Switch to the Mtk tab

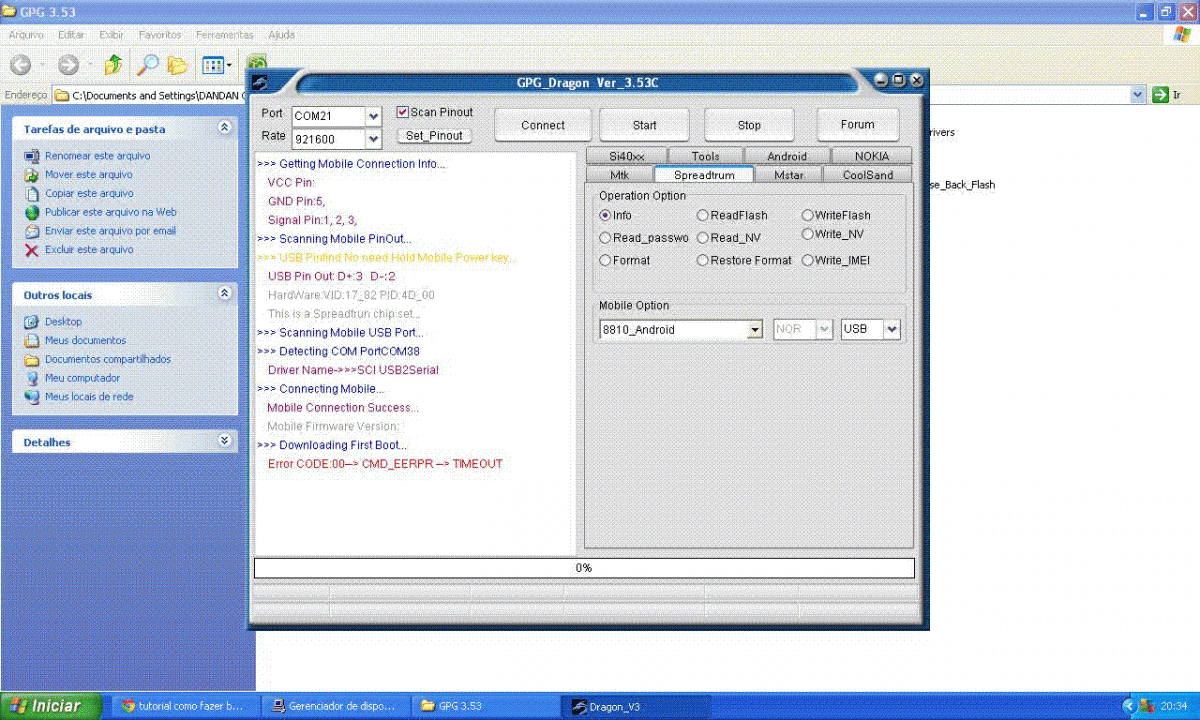coord(619,175)
